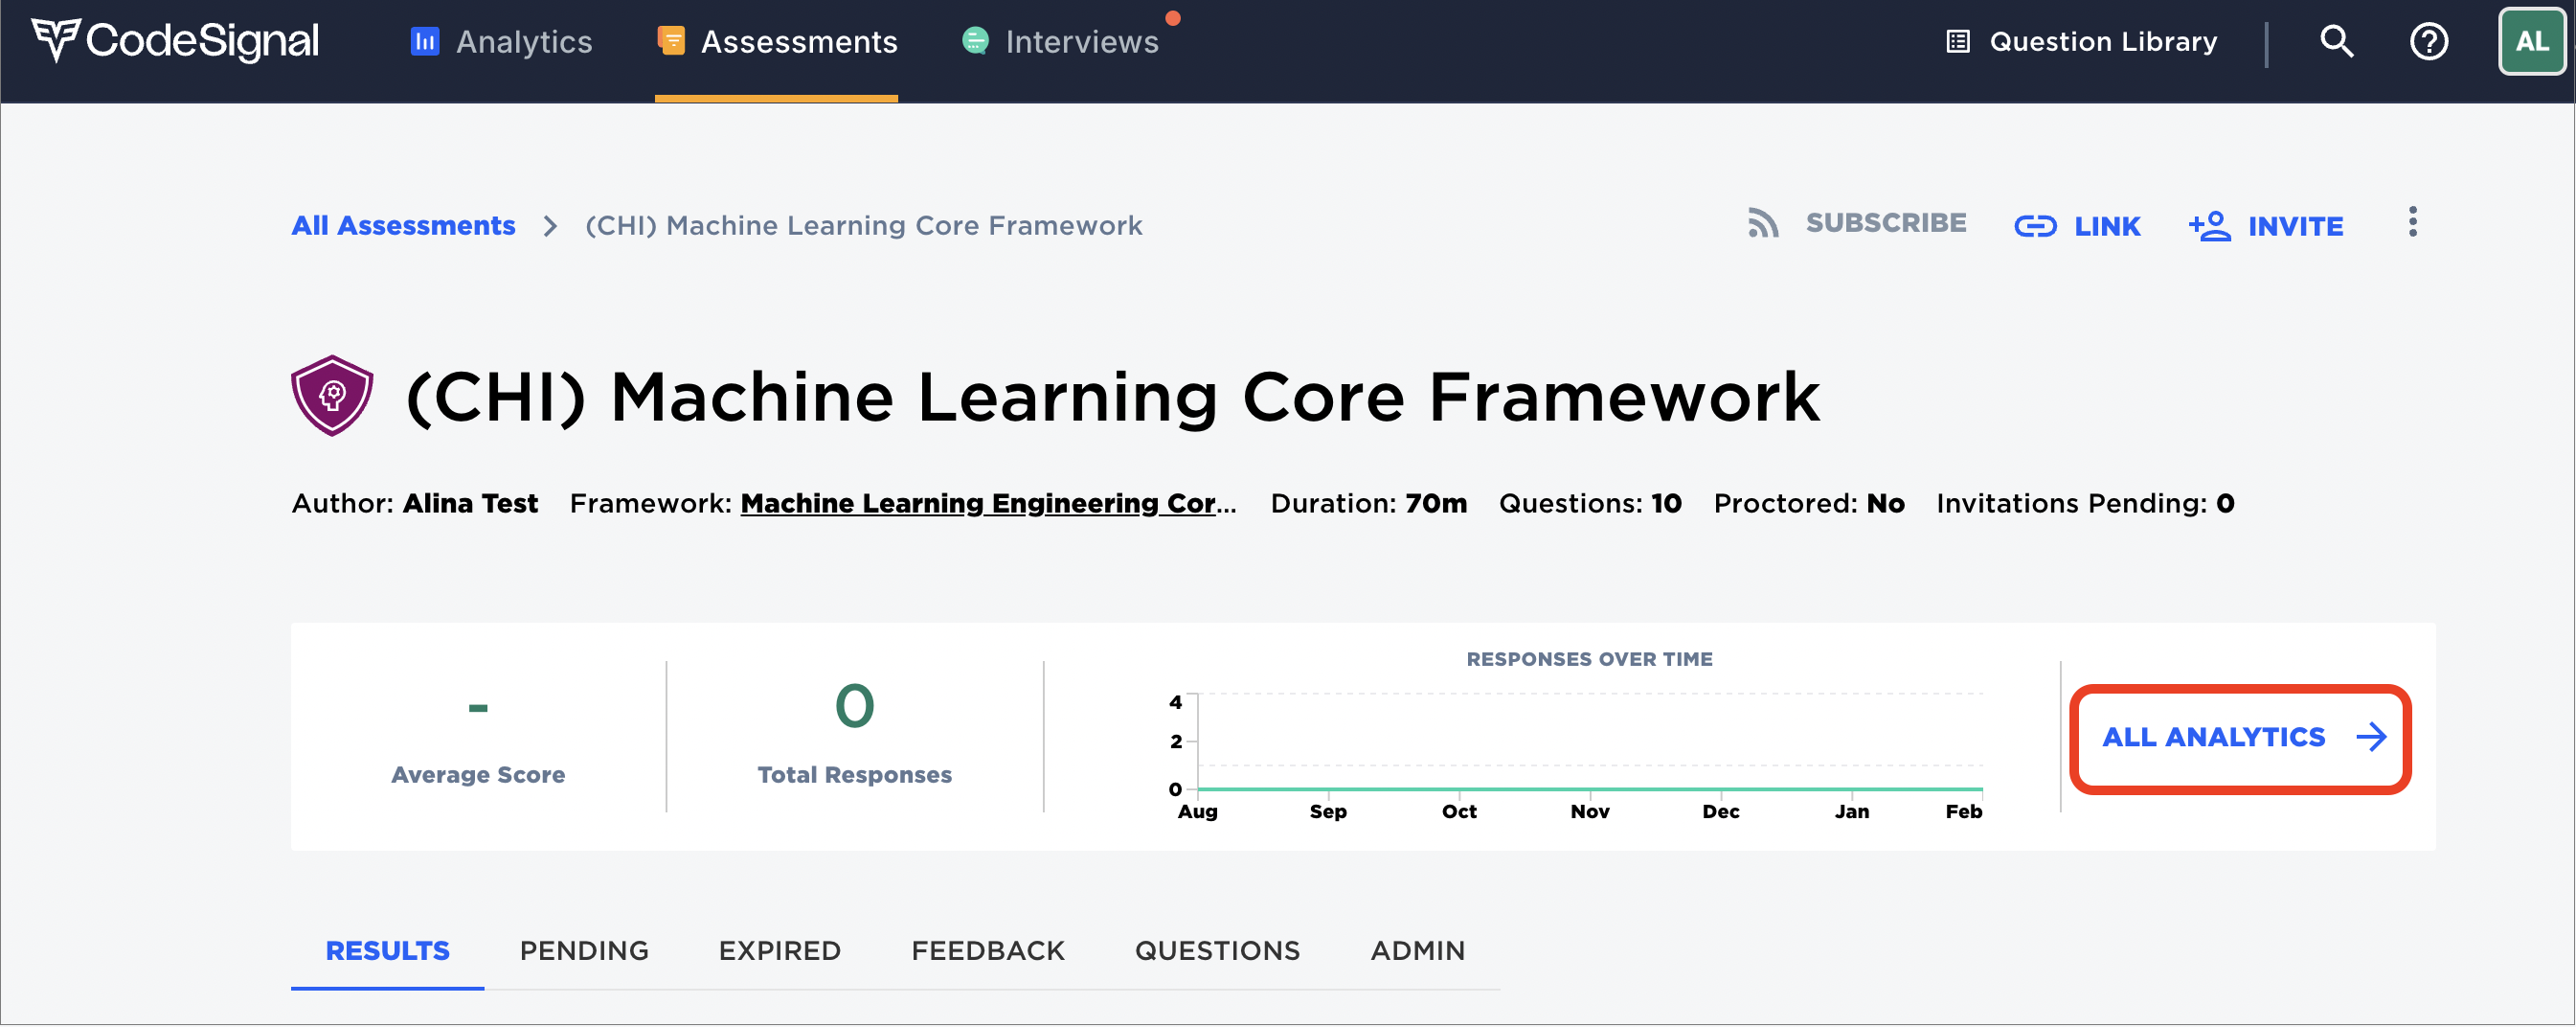Click the Jan label on chart axis
The image size is (2576, 1027).
[x=1851, y=812]
